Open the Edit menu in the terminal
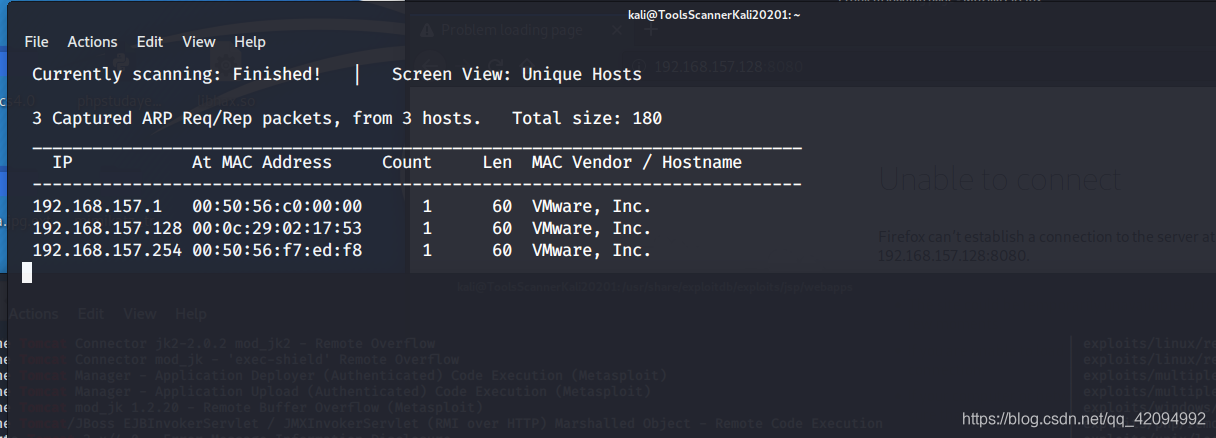 [x=150, y=42]
